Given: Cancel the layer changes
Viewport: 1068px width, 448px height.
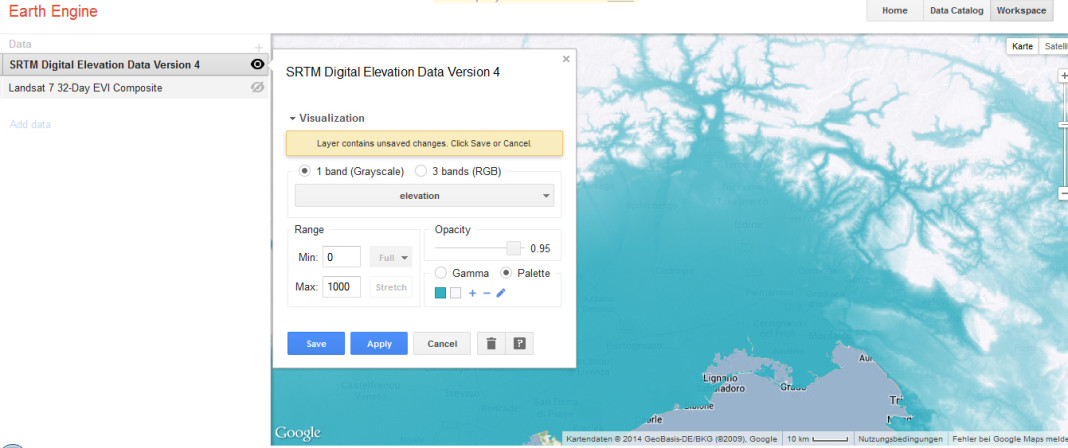Looking at the screenshot, I should click(x=442, y=344).
